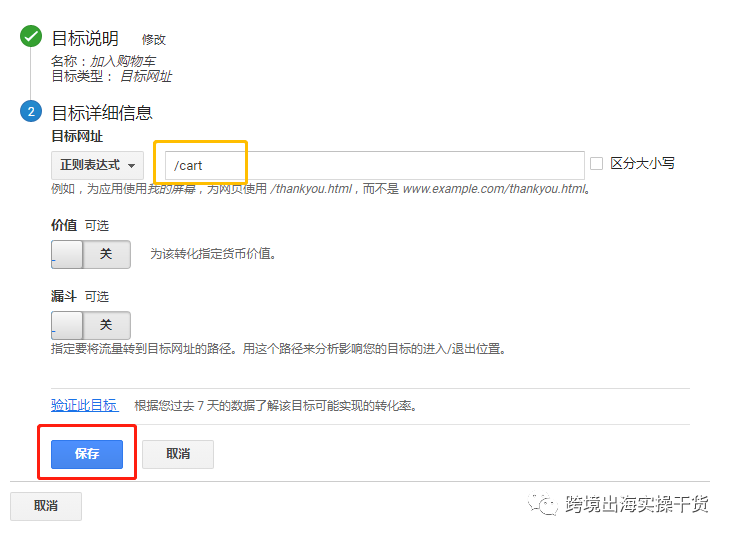Viewport: 732px width, 537px height.
Task: Enable the 区分大小写 checkbox
Action: (x=596, y=164)
